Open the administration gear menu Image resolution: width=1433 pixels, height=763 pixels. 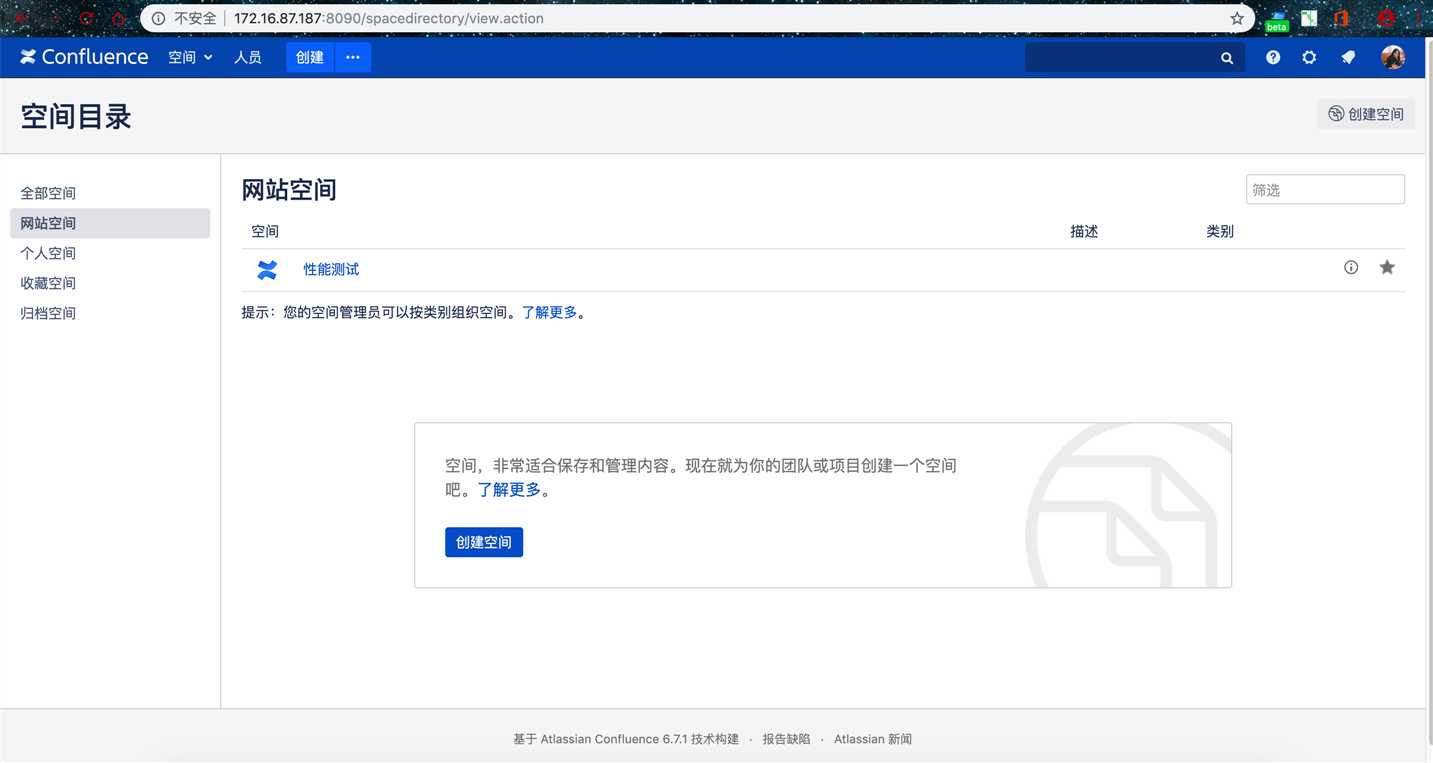pos(1309,58)
